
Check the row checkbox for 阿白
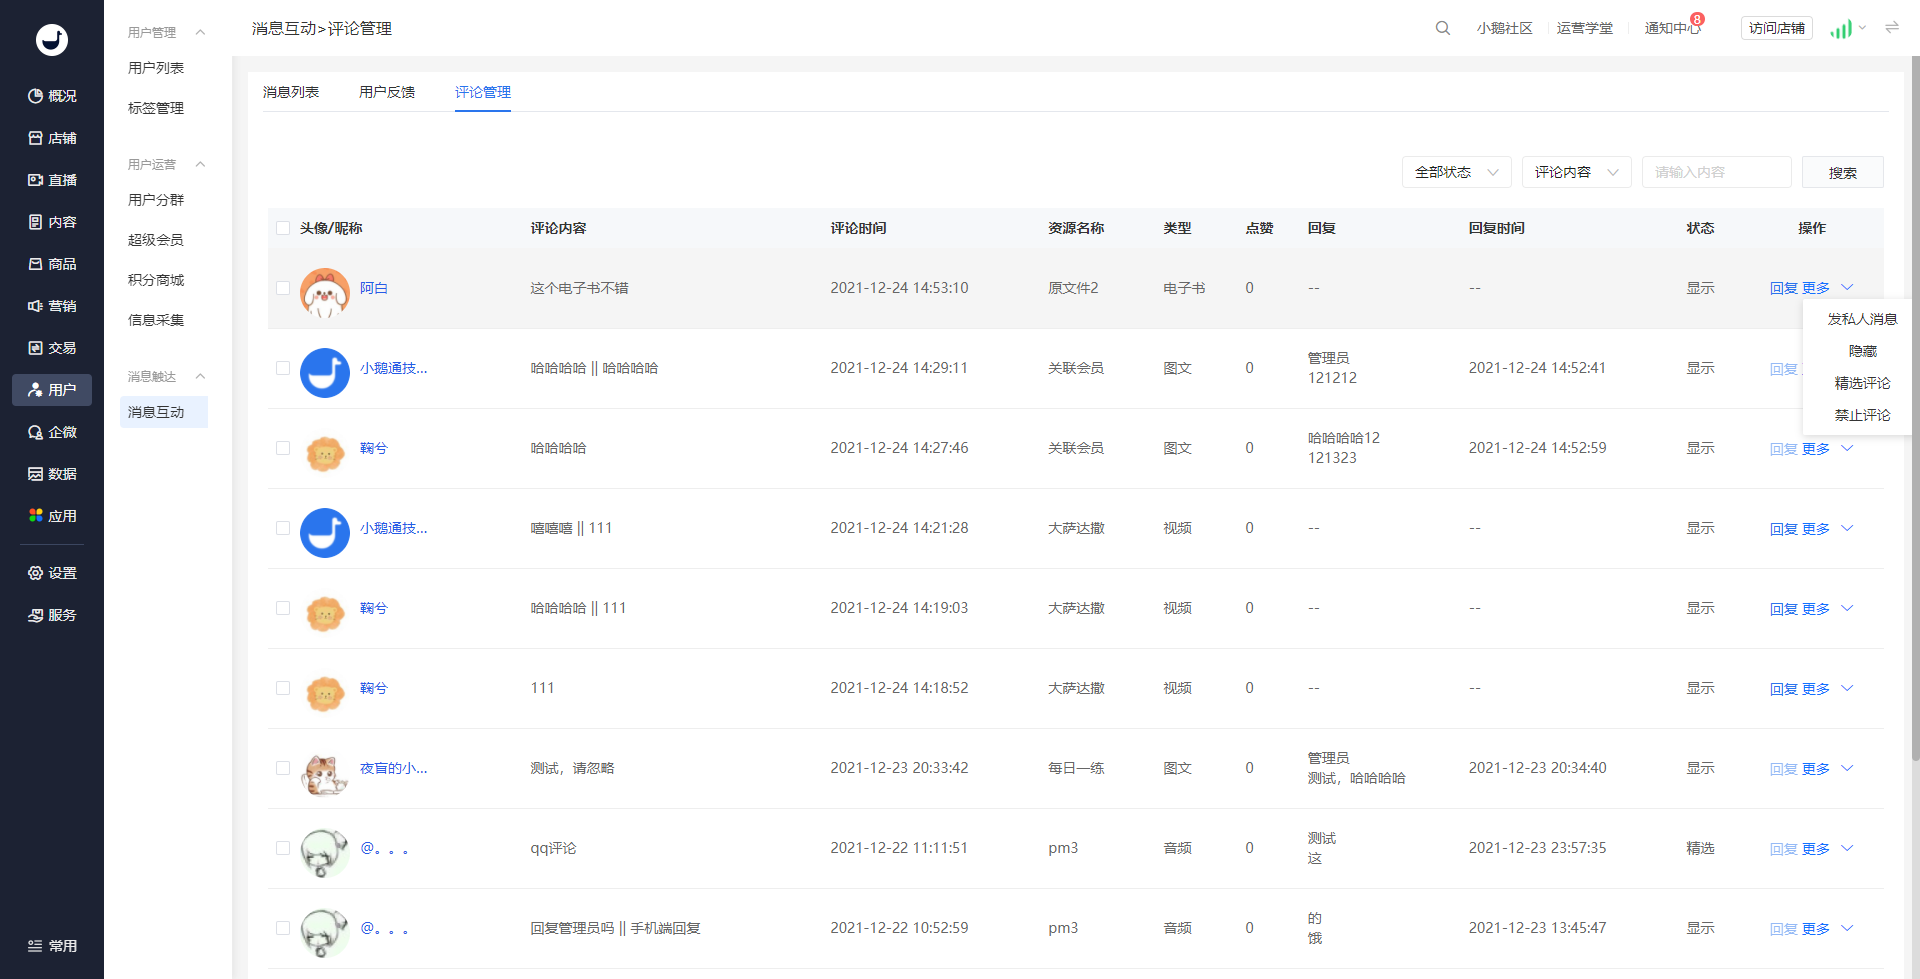click(283, 288)
